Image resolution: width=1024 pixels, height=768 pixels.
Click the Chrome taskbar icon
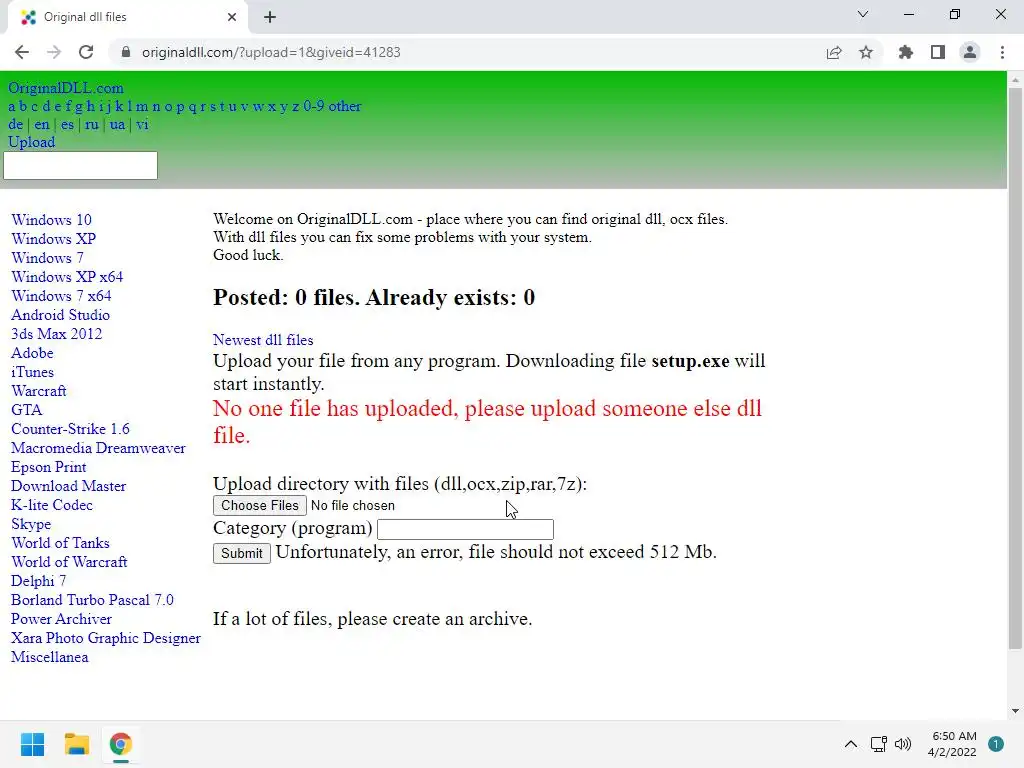pos(120,744)
